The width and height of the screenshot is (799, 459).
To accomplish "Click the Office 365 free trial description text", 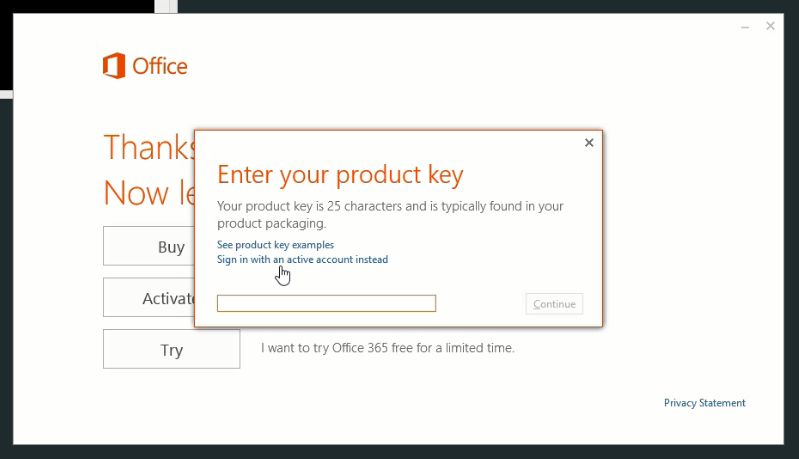I will [388, 348].
